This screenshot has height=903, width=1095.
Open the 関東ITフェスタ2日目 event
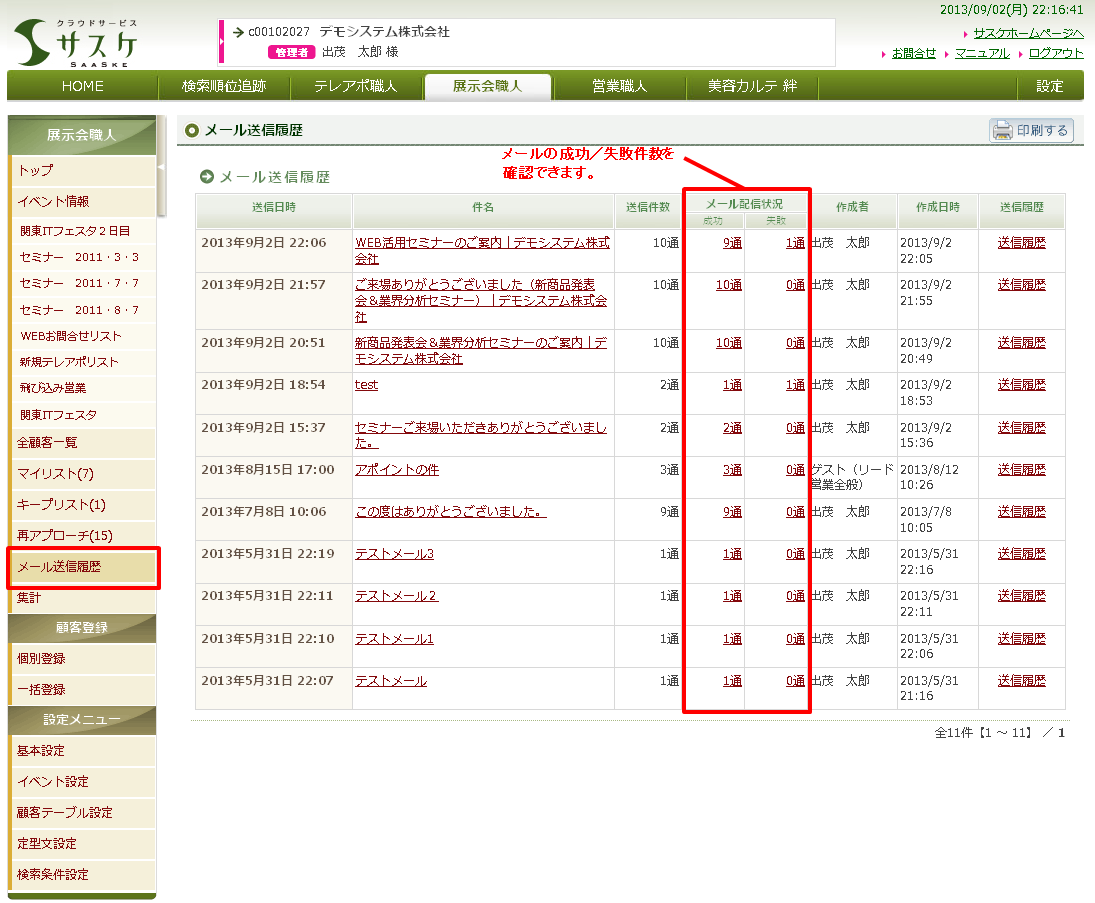tap(75, 231)
